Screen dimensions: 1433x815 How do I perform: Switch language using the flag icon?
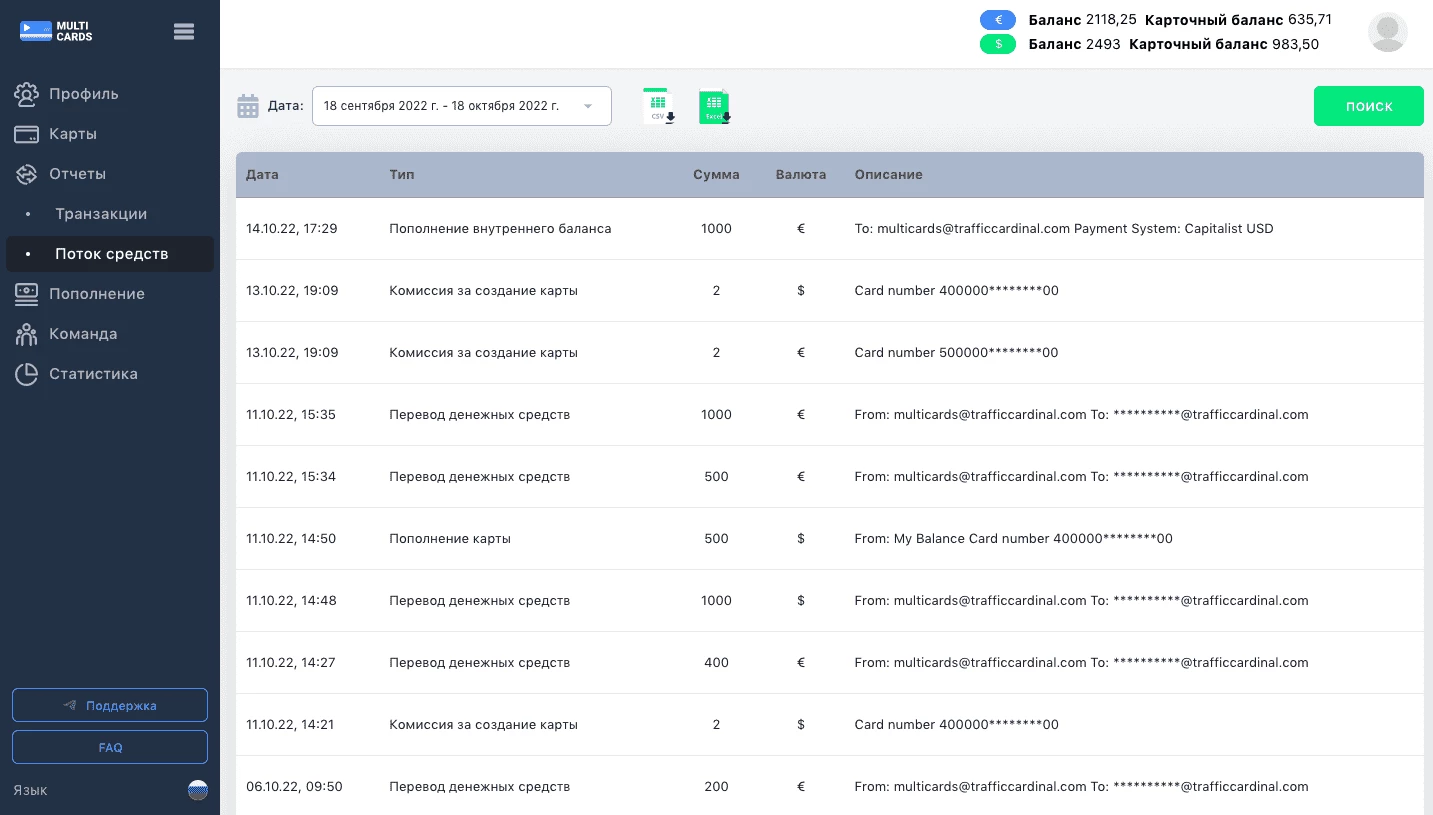click(x=198, y=790)
